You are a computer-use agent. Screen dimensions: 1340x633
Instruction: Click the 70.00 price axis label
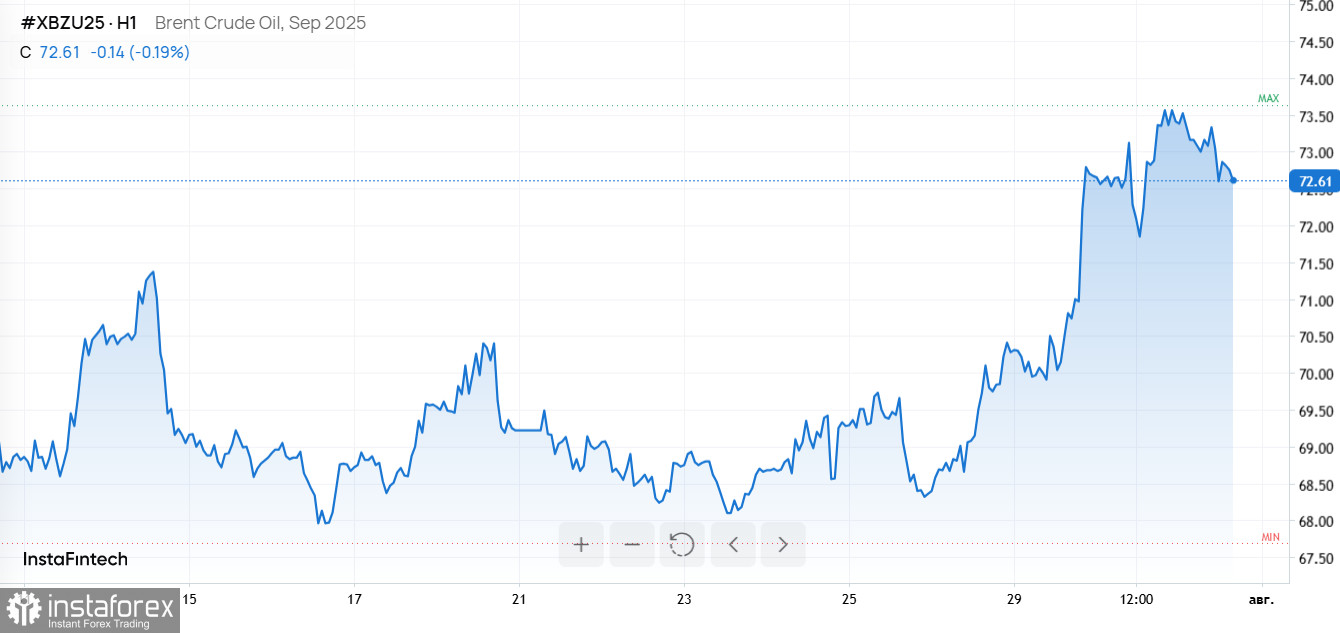(x=1316, y=374)
